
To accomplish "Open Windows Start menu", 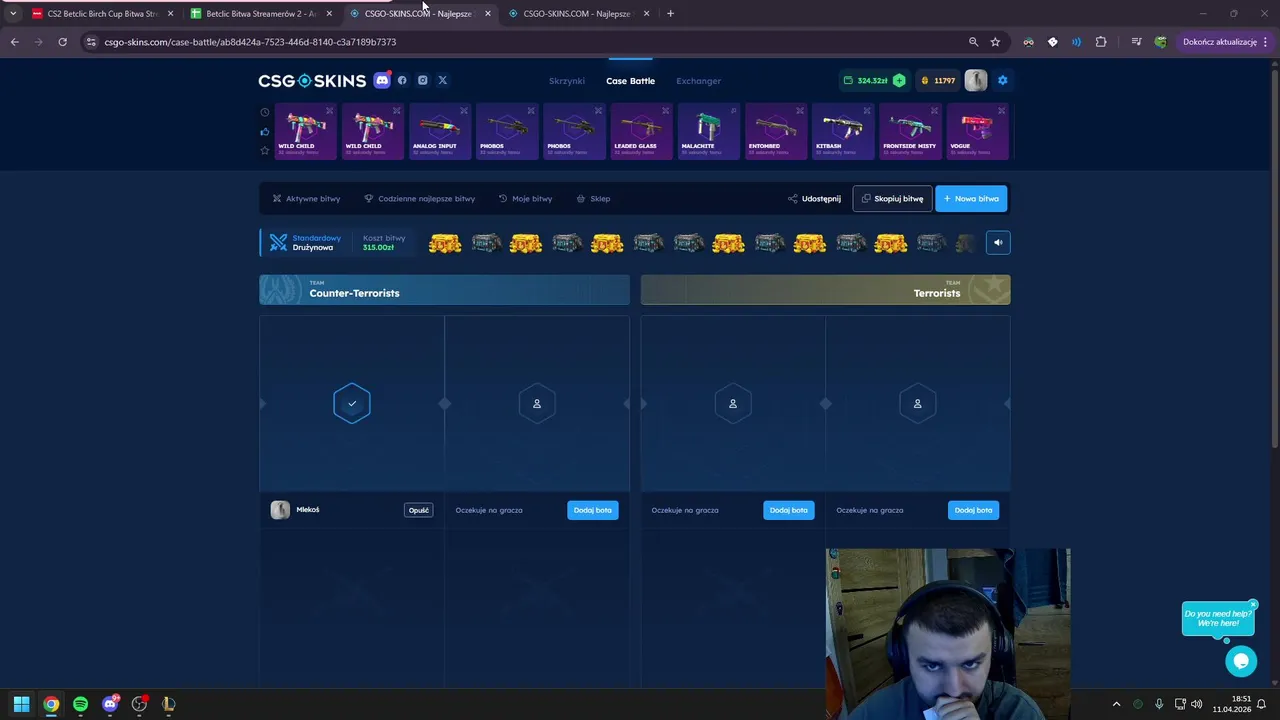I will [21, 704].
